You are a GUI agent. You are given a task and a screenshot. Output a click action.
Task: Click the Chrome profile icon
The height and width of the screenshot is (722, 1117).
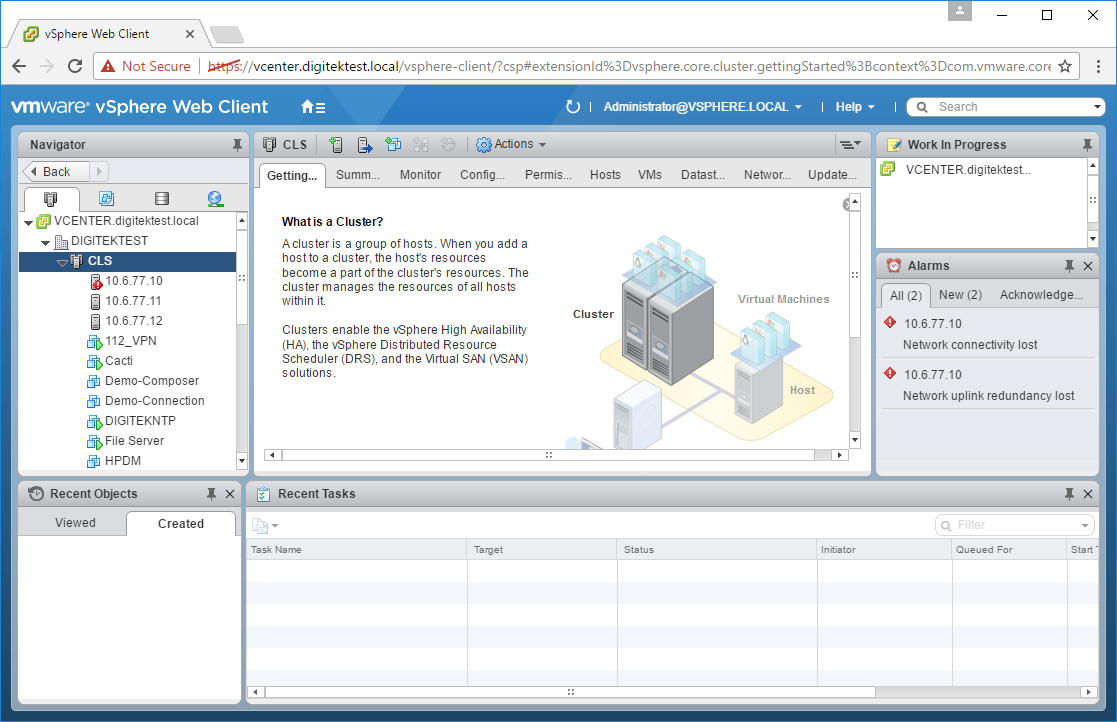point(960,11)
